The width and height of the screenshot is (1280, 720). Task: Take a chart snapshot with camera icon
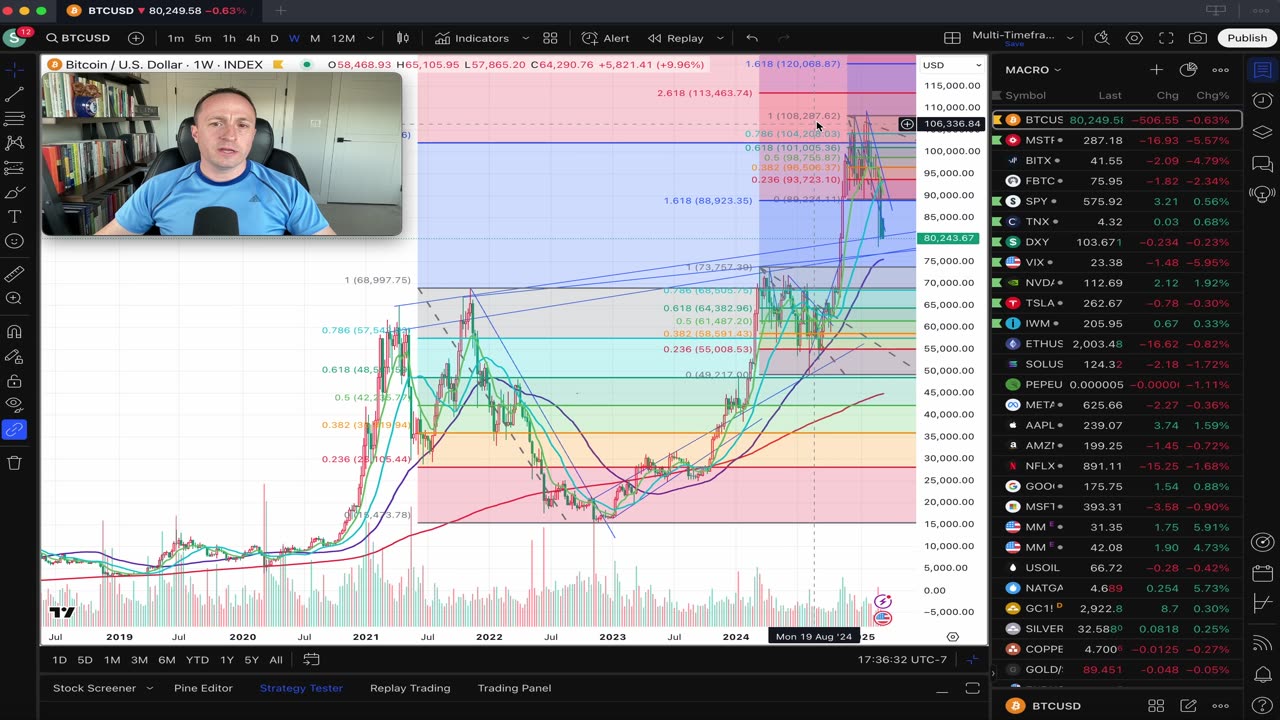(x=1198, y=38)
